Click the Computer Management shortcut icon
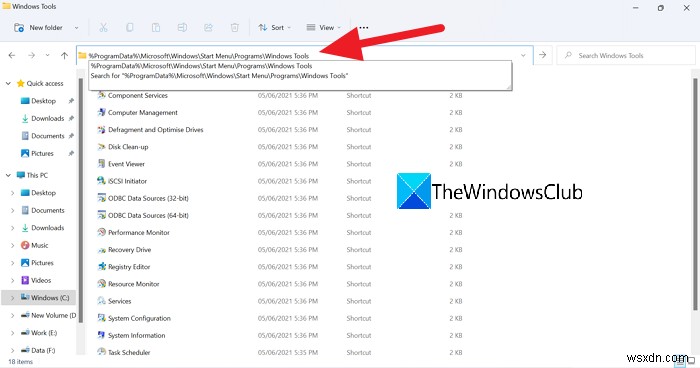 (101, 113)
